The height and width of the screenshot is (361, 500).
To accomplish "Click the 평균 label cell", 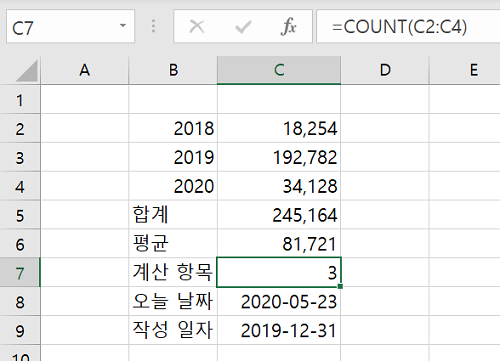I will [173, 244].
